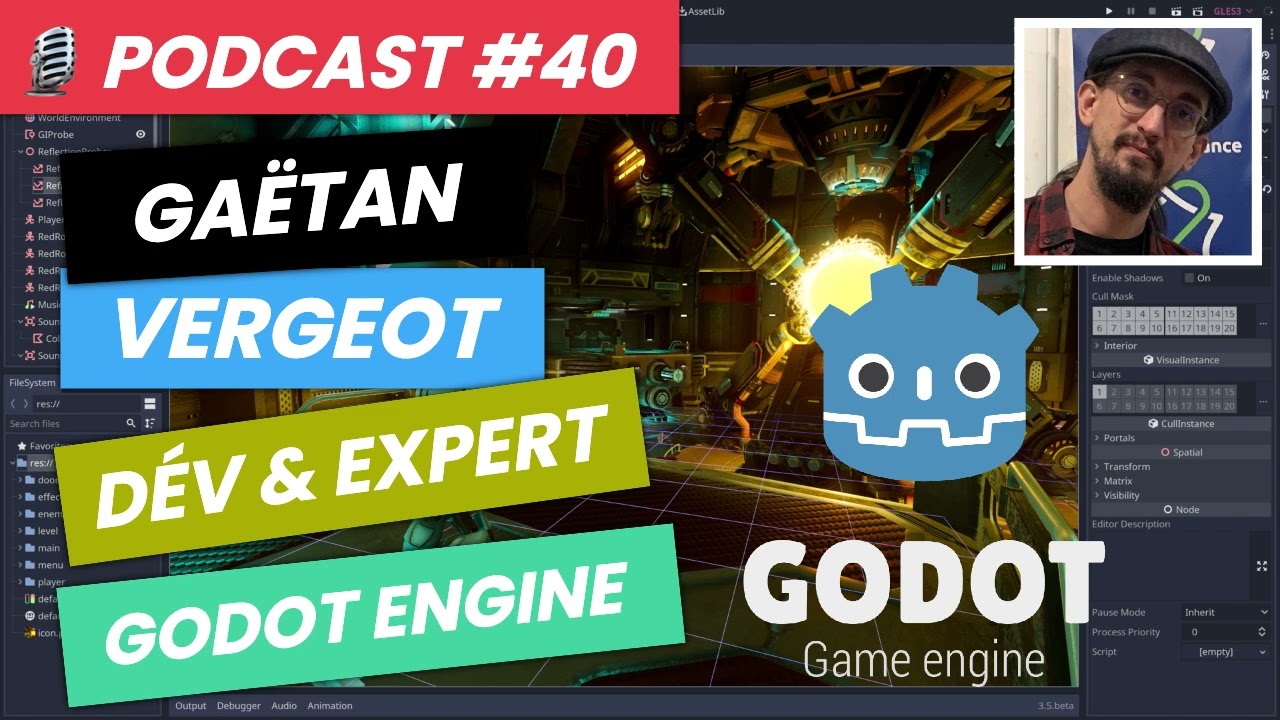Image resolution: width=1280 pixels, height=720 pixels.
Task: Open the Cull Mask three-dots options
Action: click(1262, 322)
